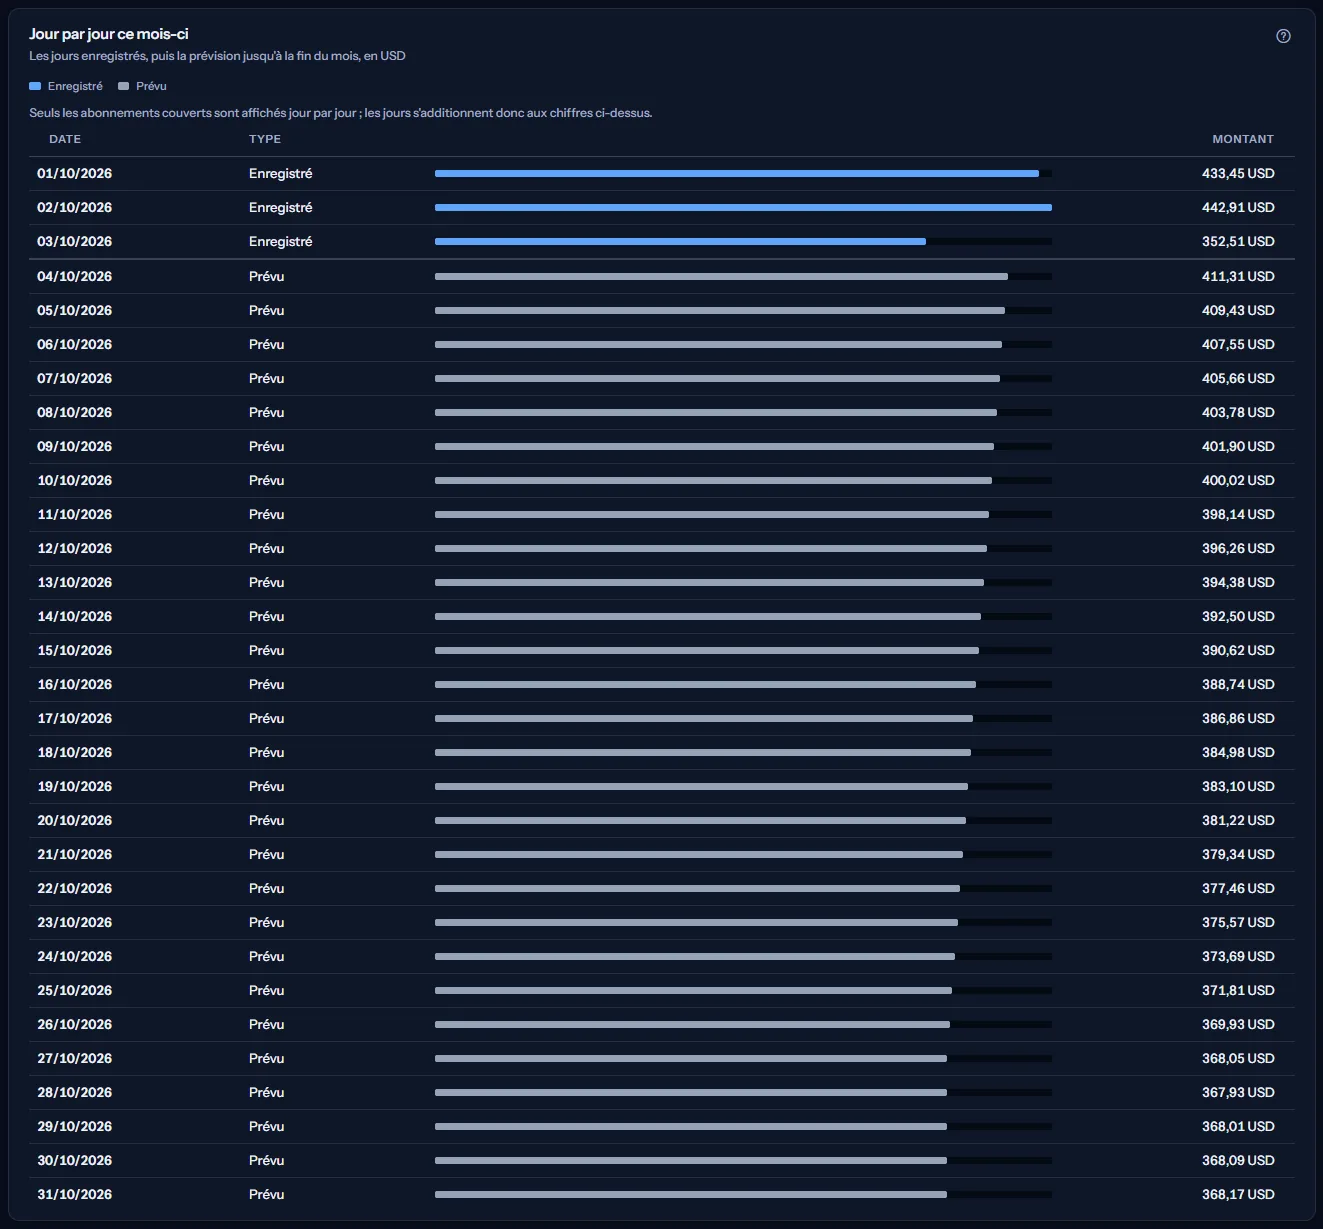Screen dimensions: 1323x1229
Task: Click the amount 368,01 USD
Action: pyautogui.click(x=1238, y=1126)
